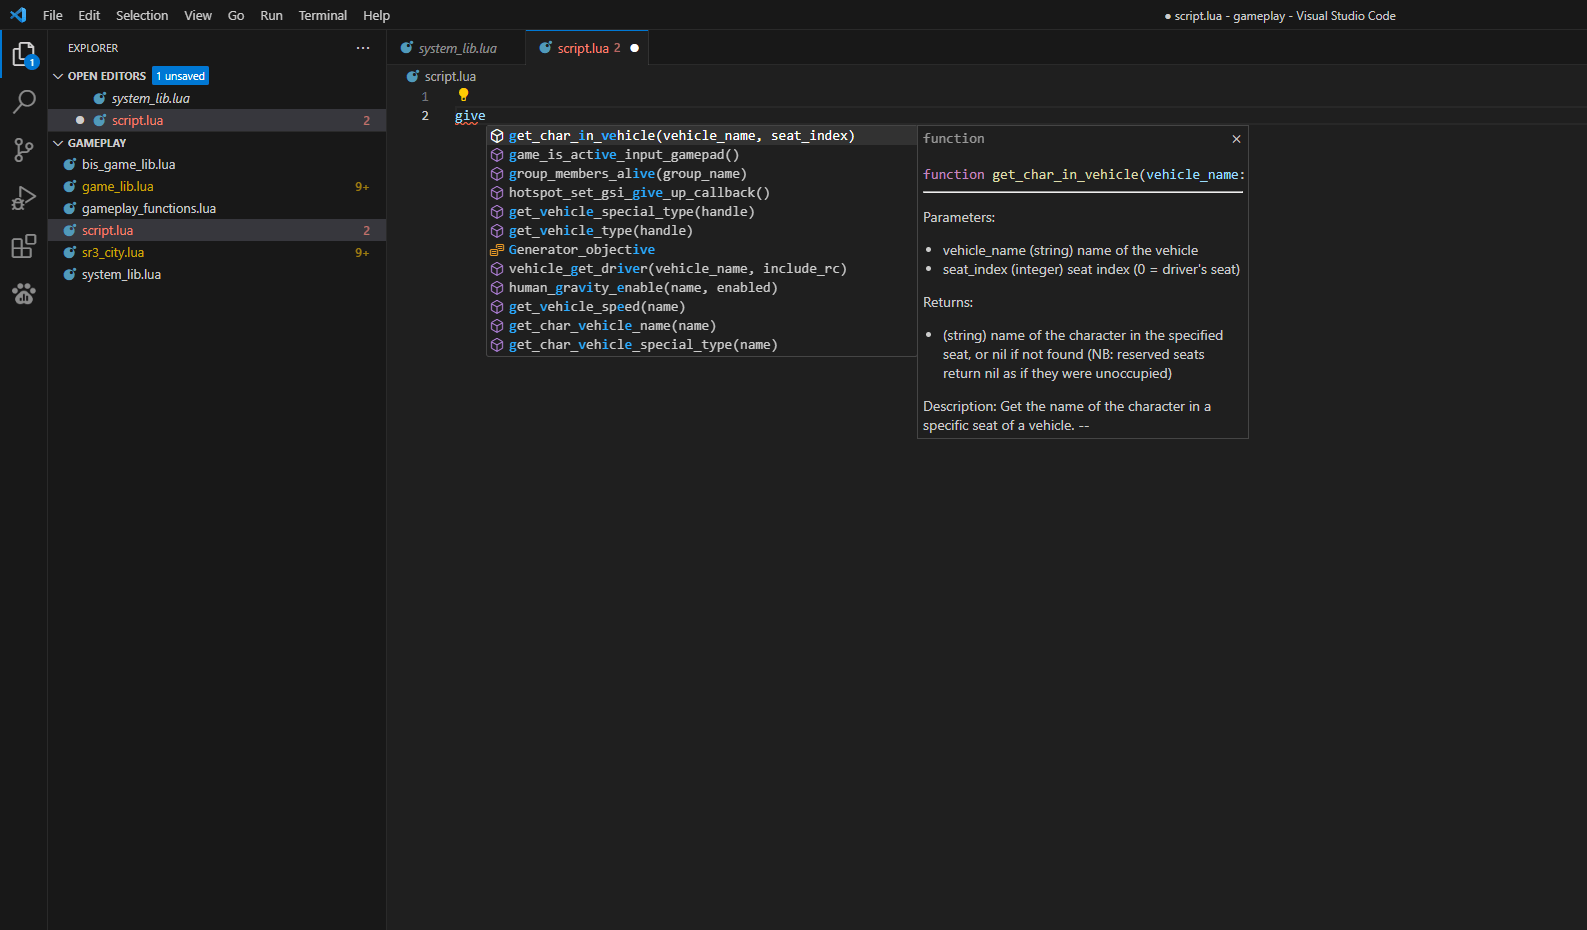This screenshot has height=930, width=1587.
Task: Select get_char_in_vehicle suggestion
Action: 702,136
